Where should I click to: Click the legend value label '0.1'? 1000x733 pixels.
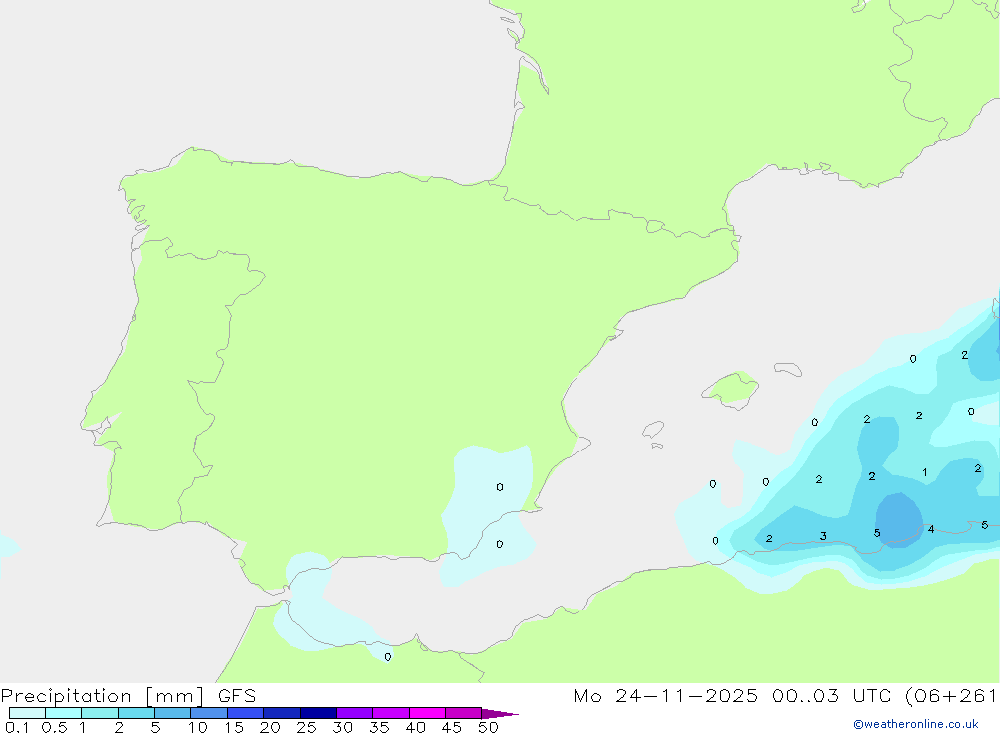click(x=17, y=727)
